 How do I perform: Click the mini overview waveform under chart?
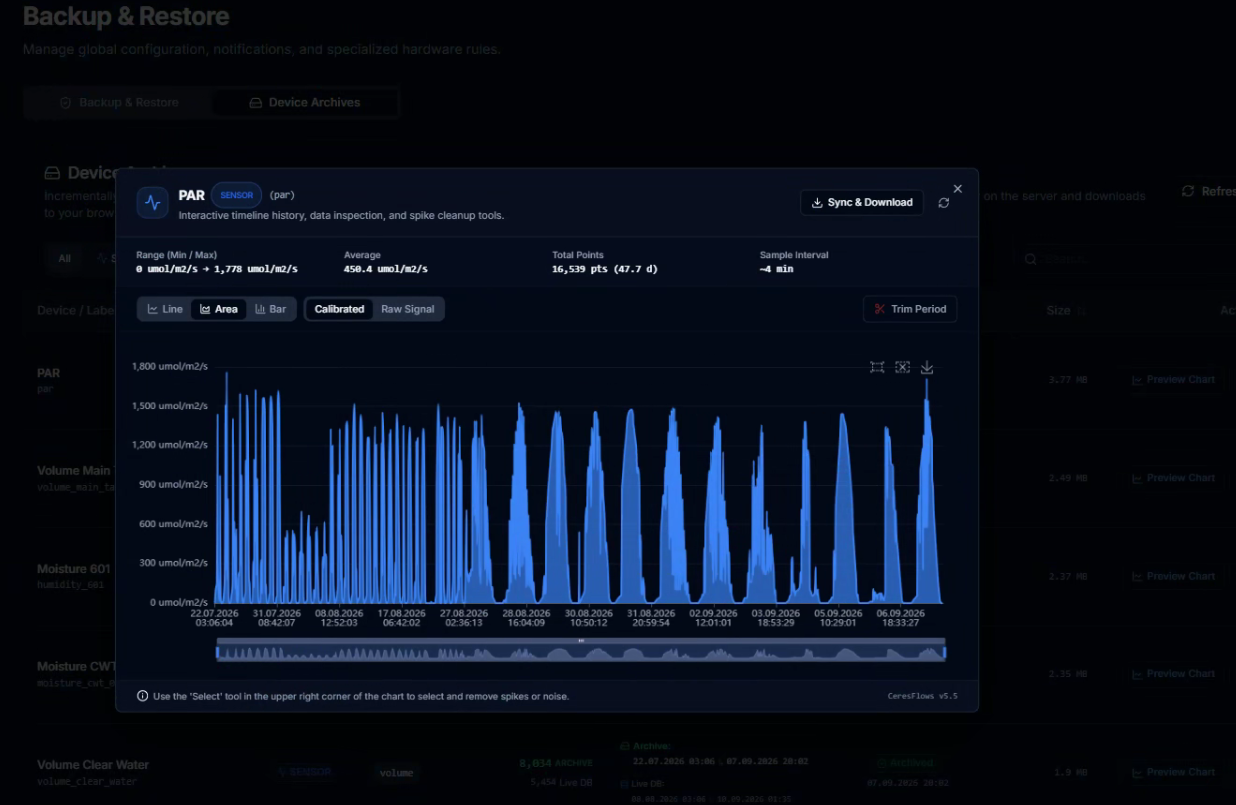coord(581,653)
